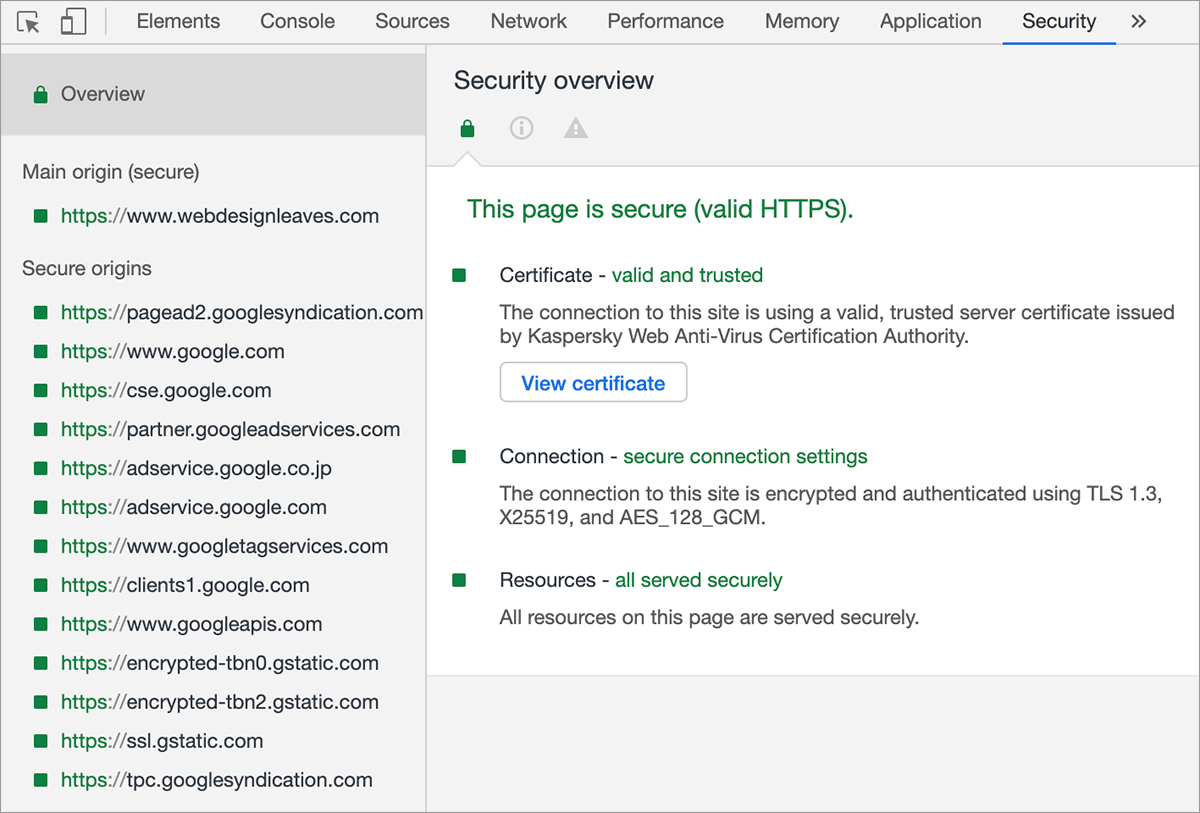1200x813 pixels.
Task: Open the cse.google.com origin
Action: click(166, 391)
